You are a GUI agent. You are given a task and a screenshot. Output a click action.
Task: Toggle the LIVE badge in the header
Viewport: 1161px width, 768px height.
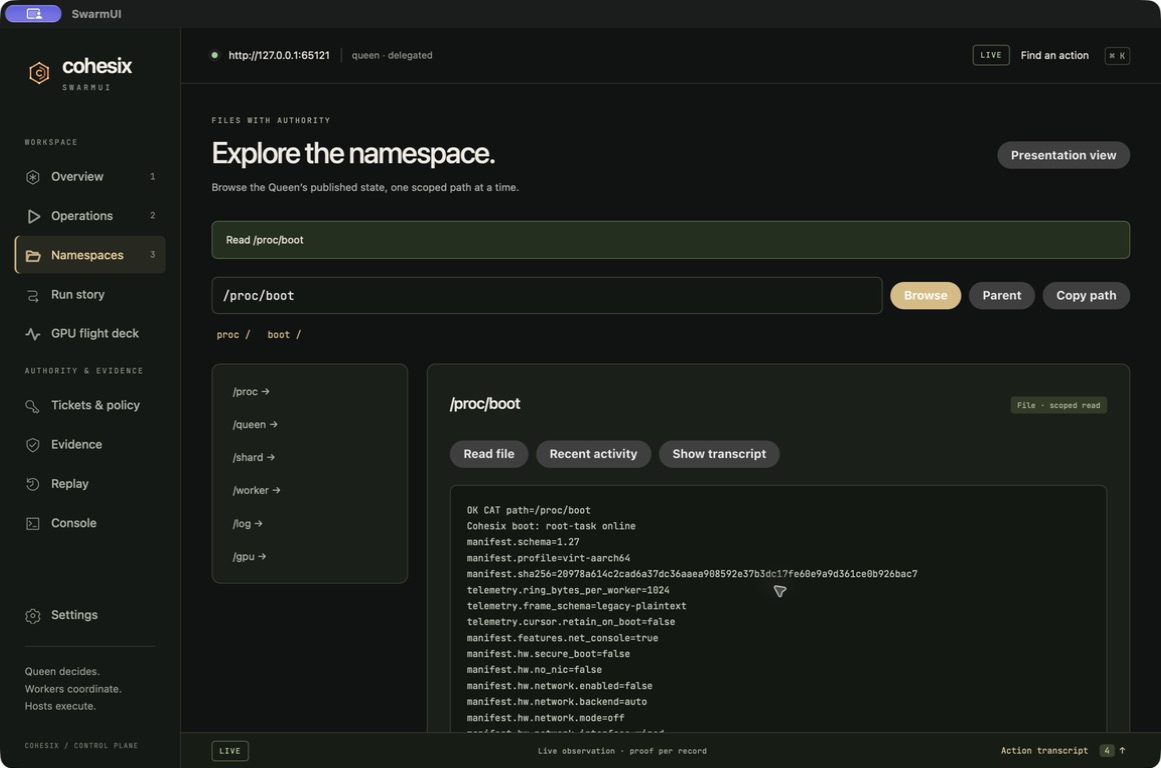[x=991, y=56]
